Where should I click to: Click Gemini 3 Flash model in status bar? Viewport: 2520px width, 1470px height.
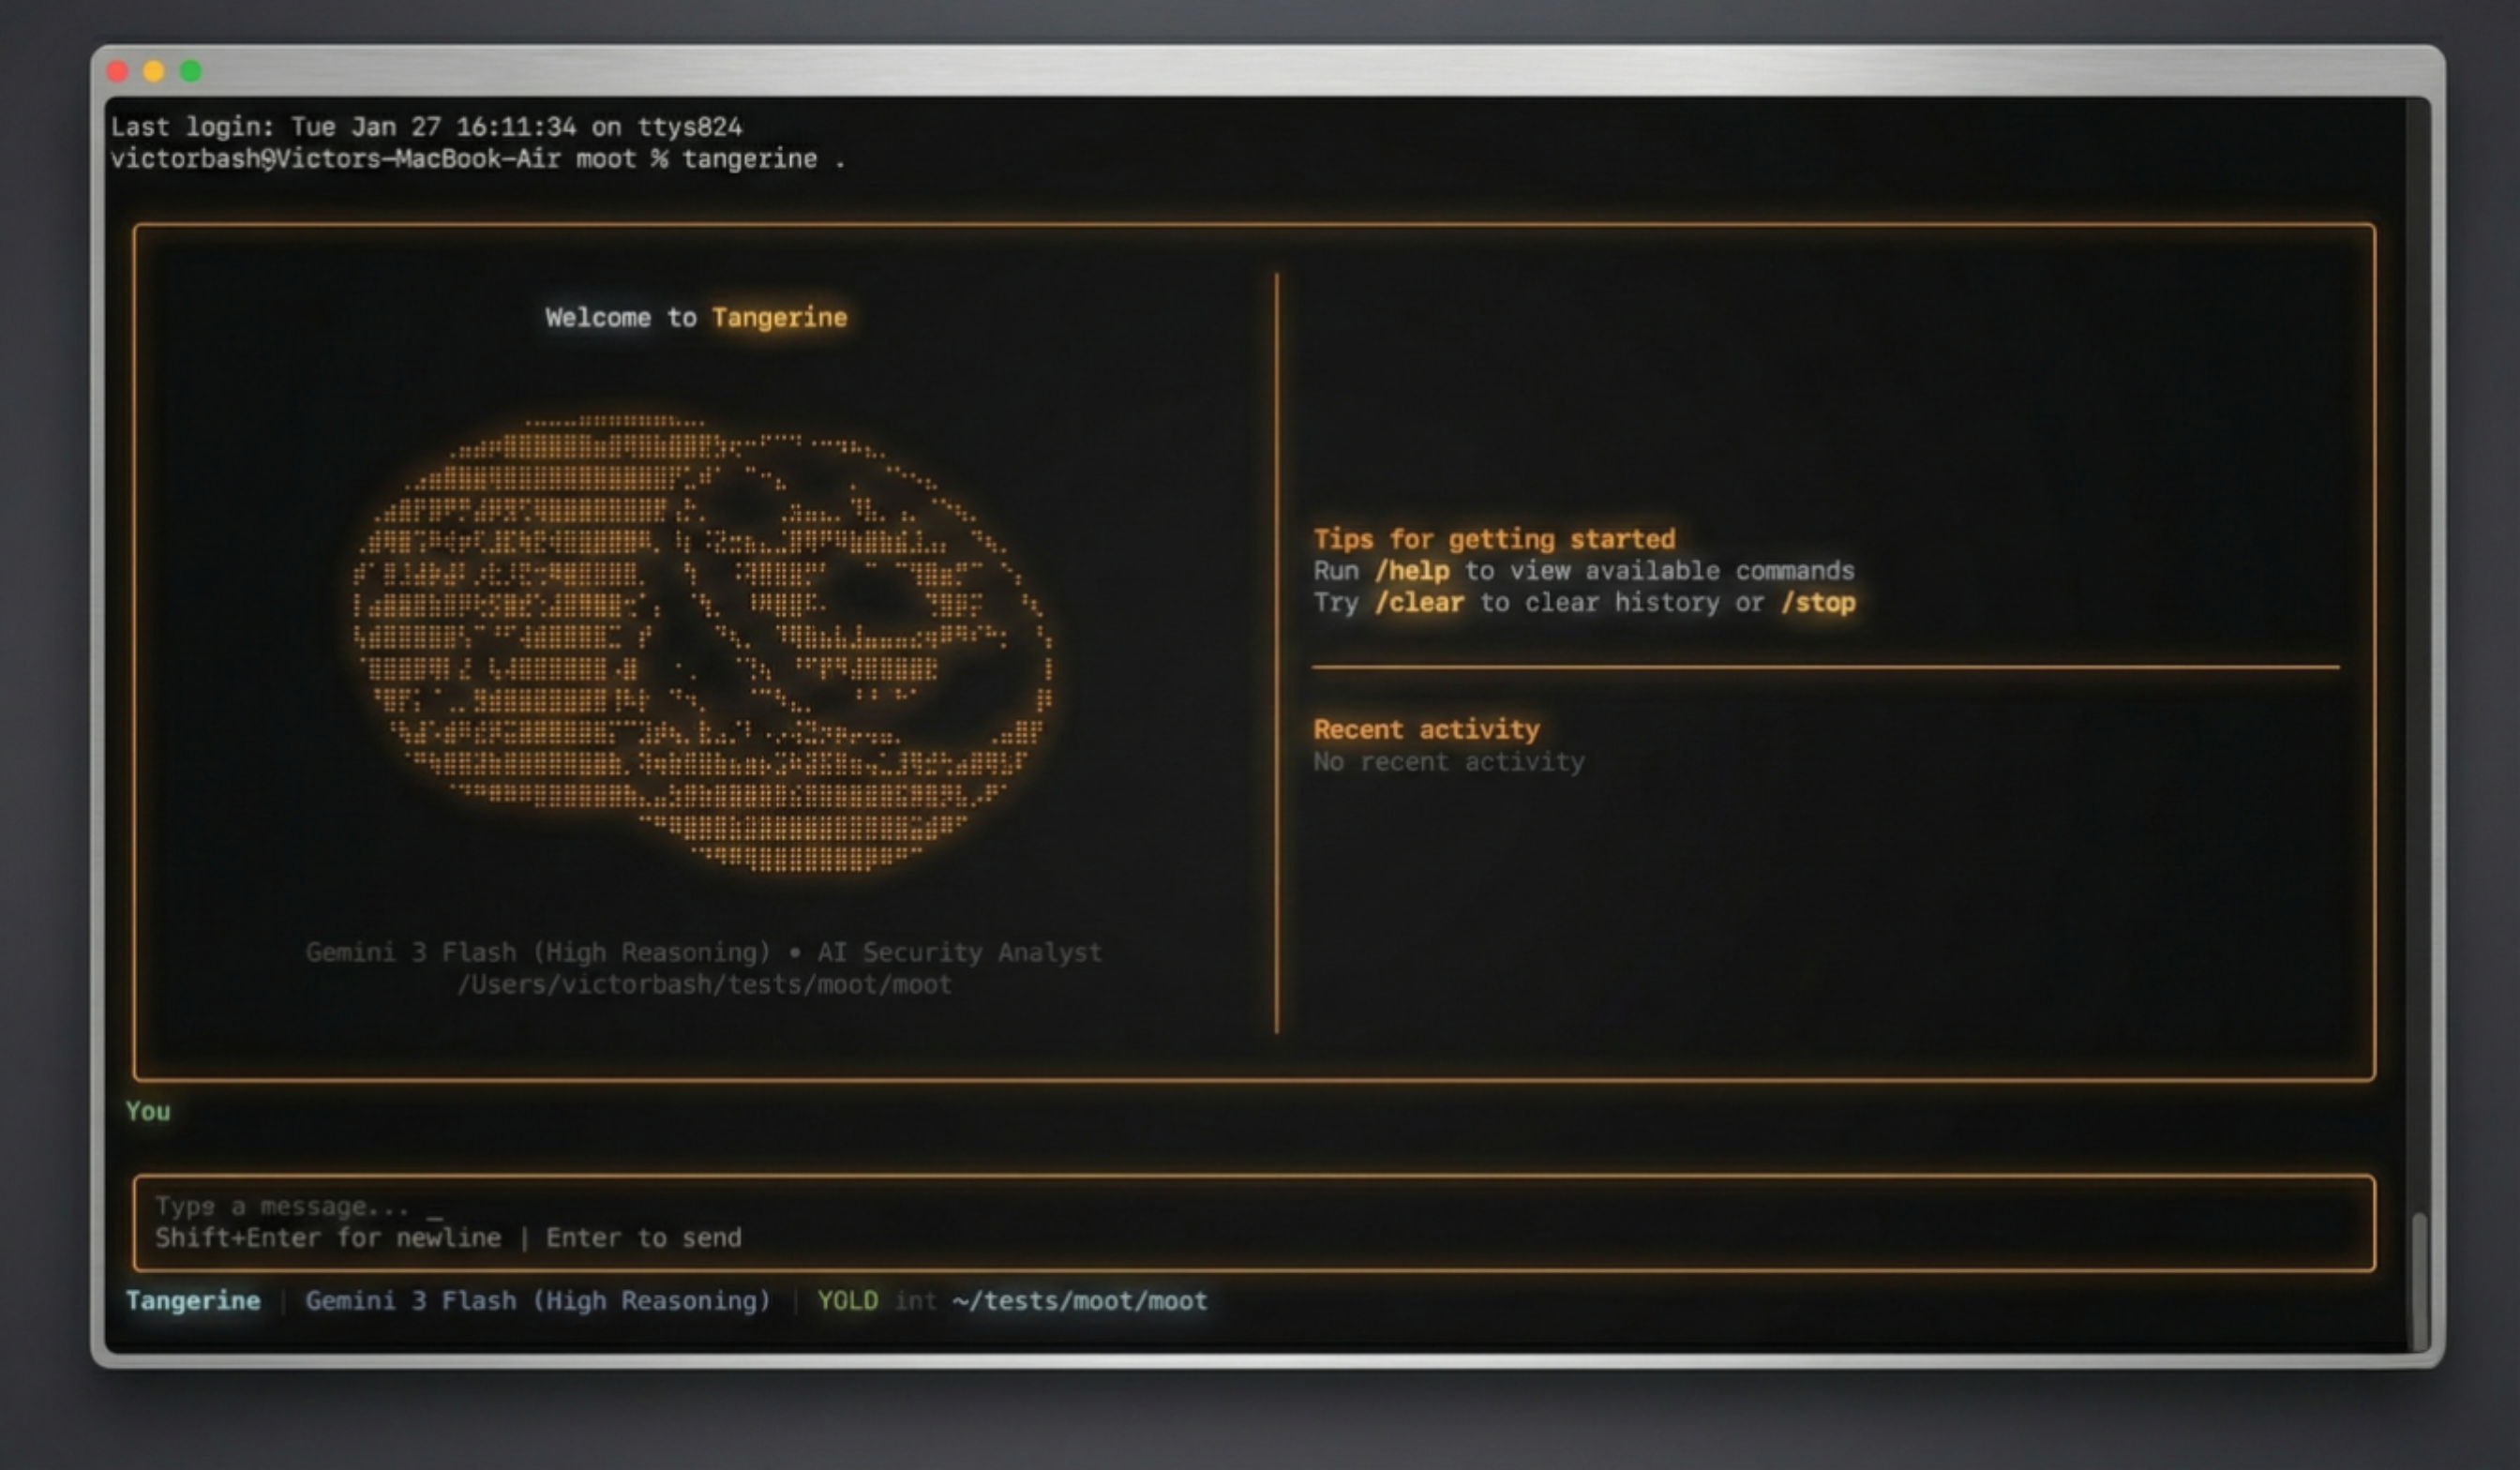[538, 1301]
